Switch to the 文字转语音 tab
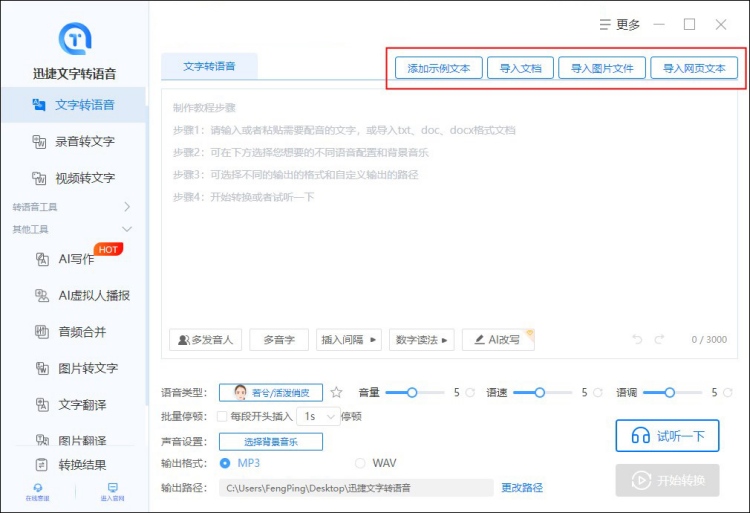The width and height of the screenshot is (750, 513). tap(210, 66)
